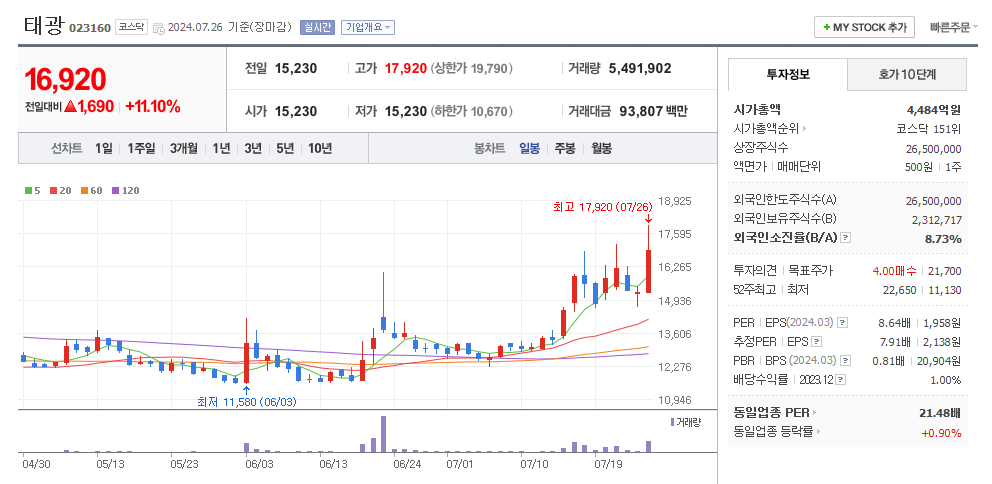Select the 1년 line chart period
Image resolution: width=992 pixels, height=484 pixels.
[221, 149]
